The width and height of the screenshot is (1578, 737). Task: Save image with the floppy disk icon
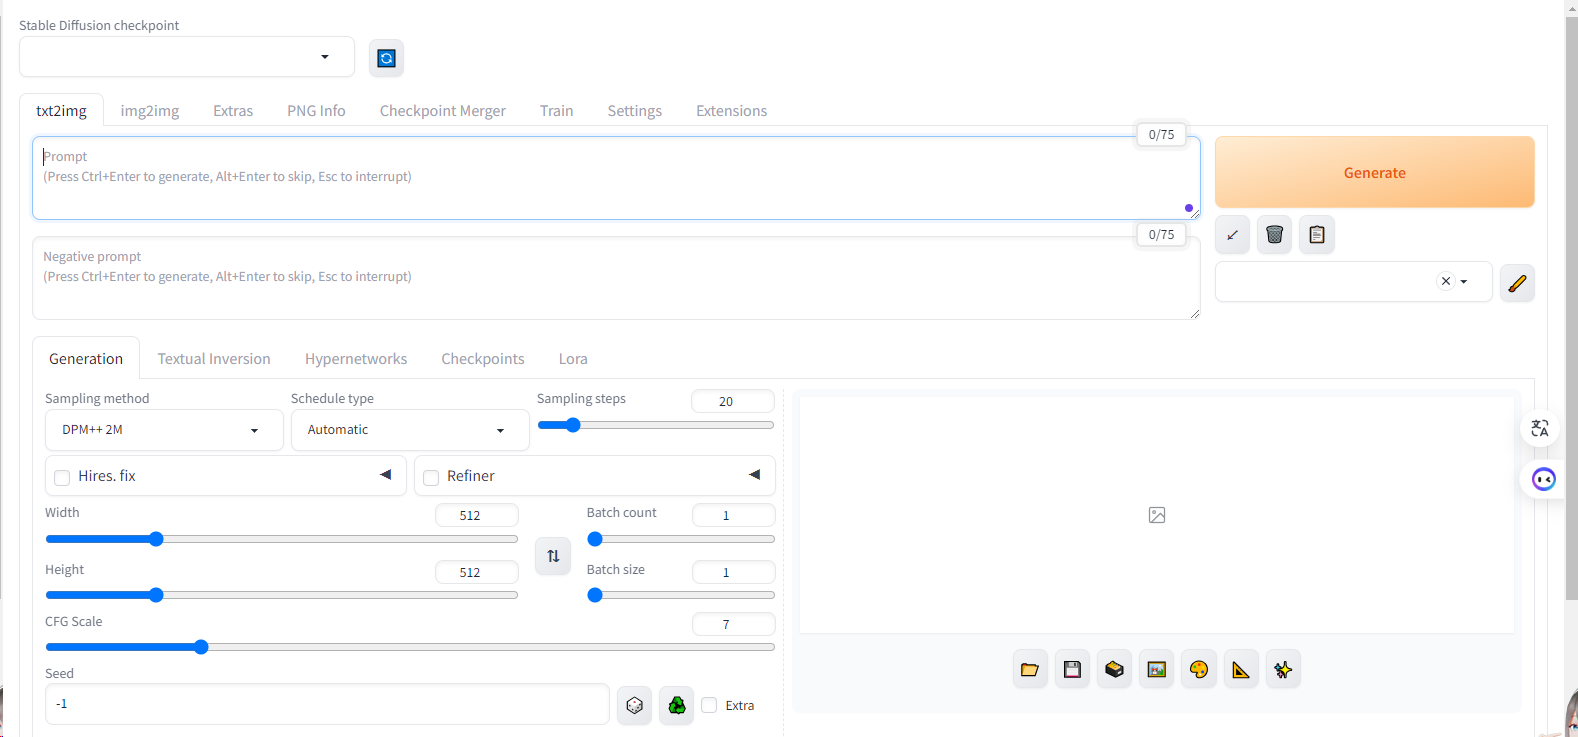point(1072,670)
